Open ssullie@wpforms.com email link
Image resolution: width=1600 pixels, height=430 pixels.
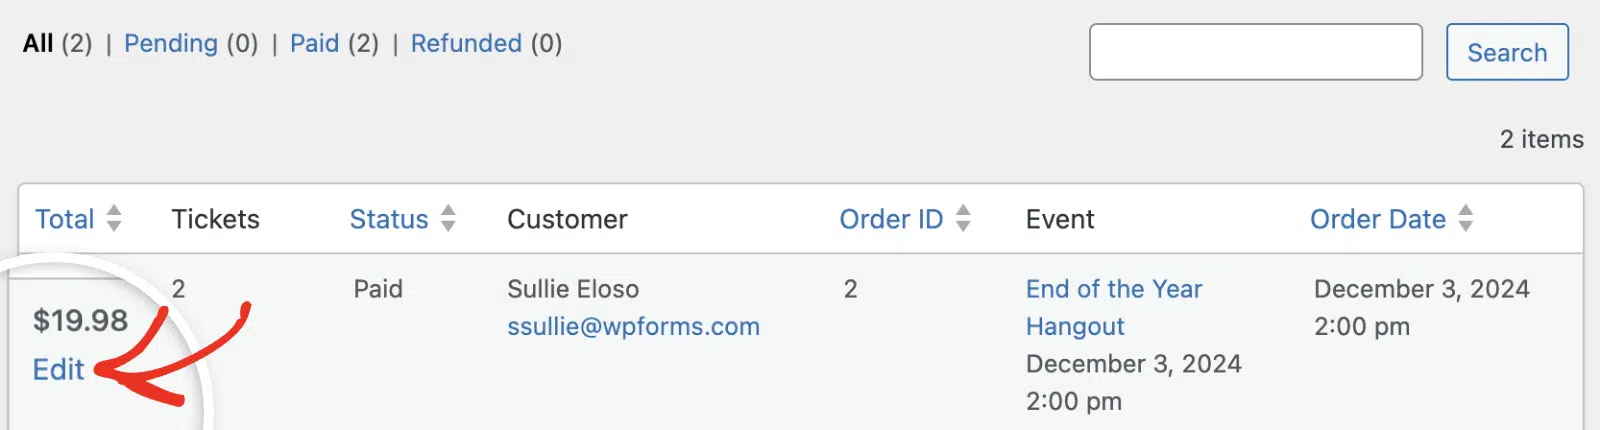[633, 326]
